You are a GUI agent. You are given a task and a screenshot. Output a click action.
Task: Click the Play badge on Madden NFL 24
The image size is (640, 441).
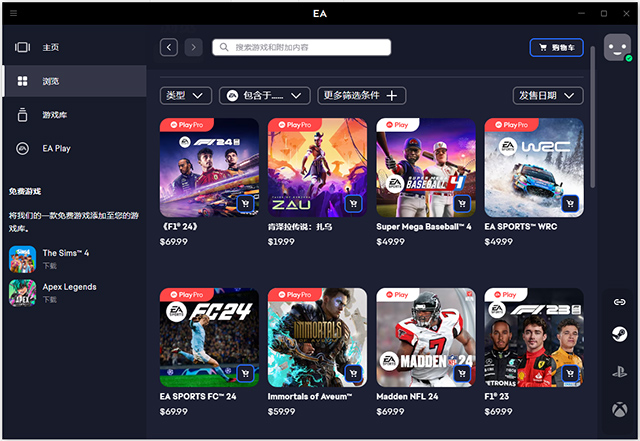point(397,294)
